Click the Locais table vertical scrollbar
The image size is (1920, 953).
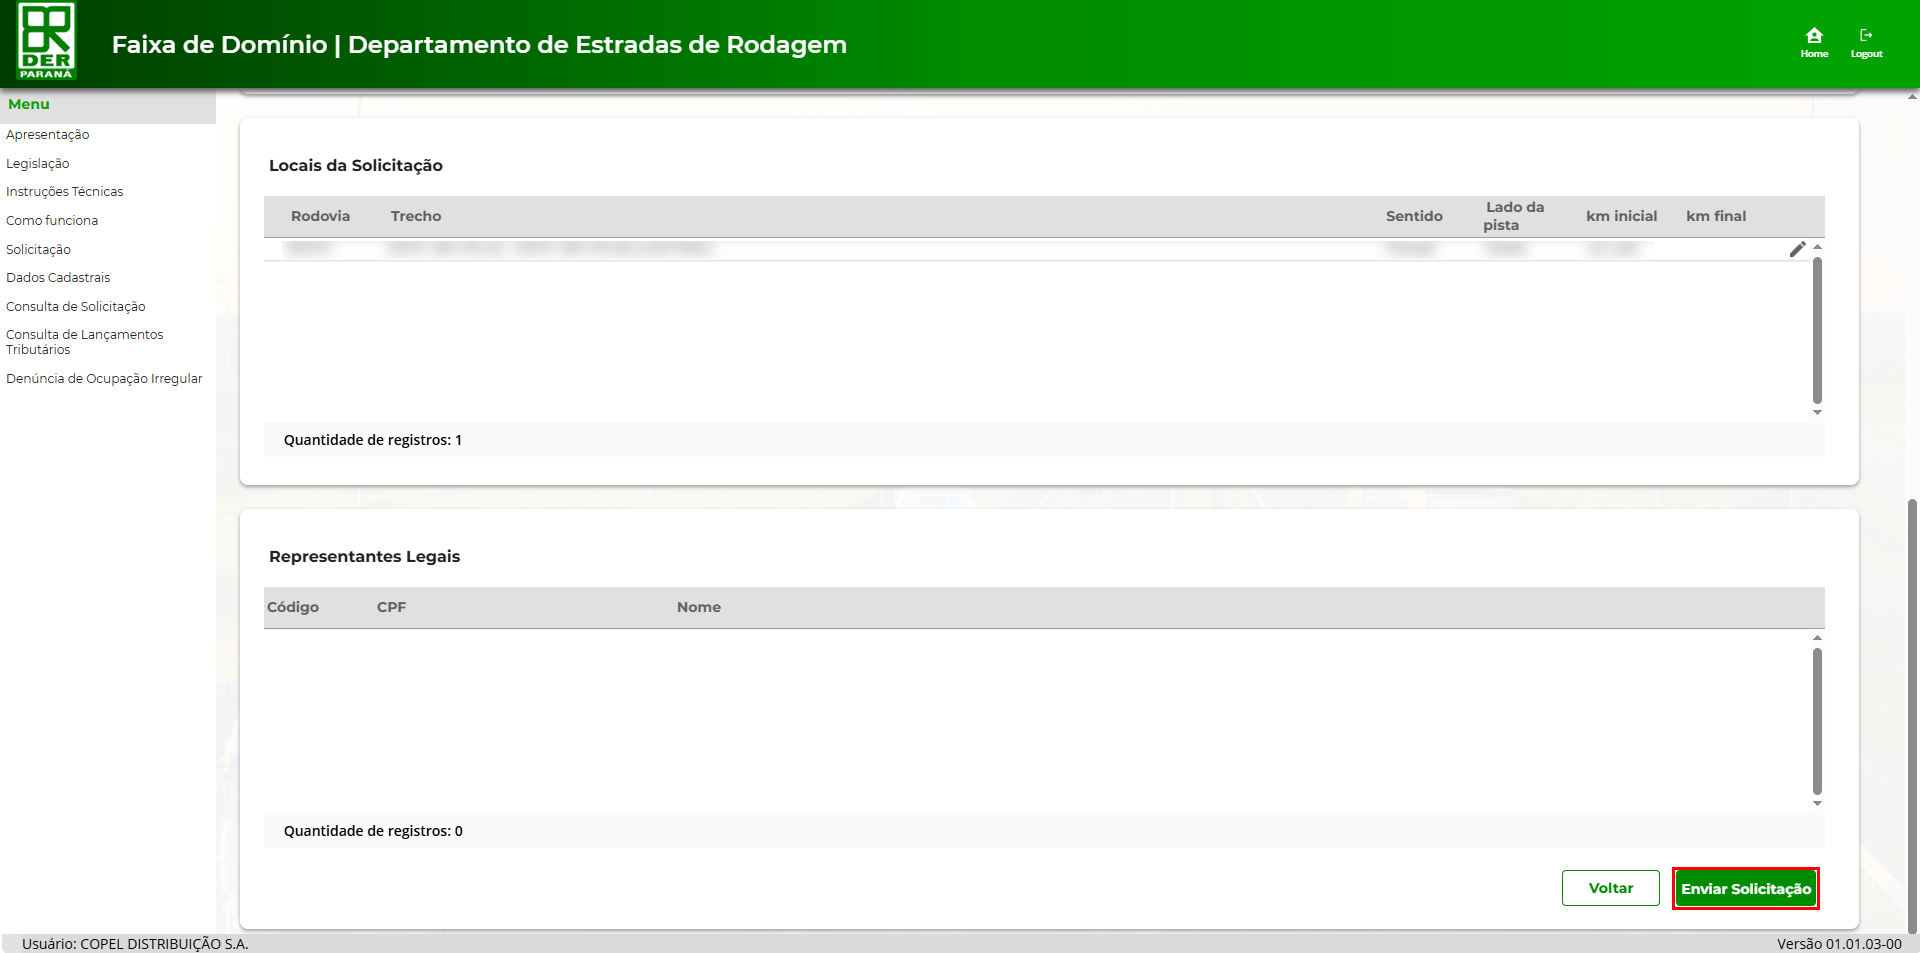point(1817,330)
